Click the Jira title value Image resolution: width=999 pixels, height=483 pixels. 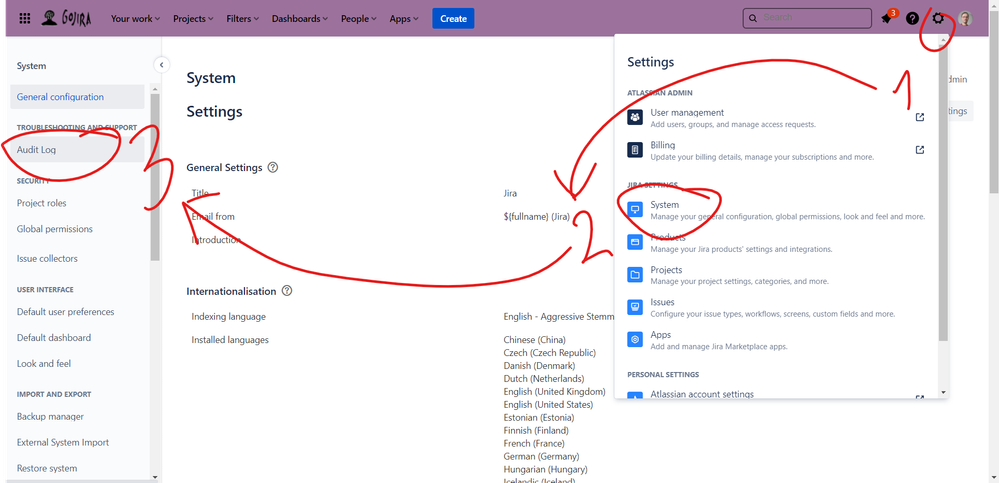[x=510, y=193]
